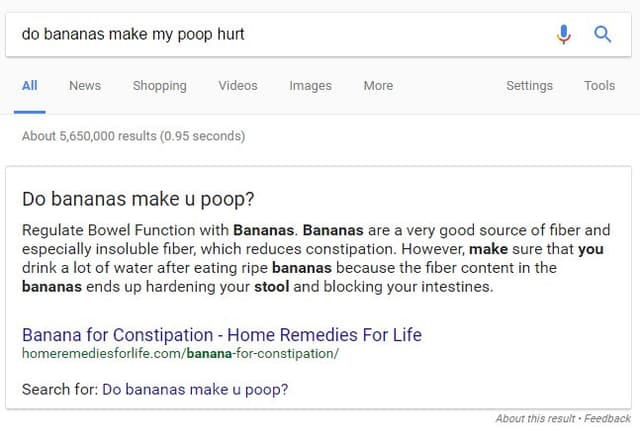Expand the More search categories menu
The height and width of the screenshot is (438, 640).
click(x=378, y=86)
